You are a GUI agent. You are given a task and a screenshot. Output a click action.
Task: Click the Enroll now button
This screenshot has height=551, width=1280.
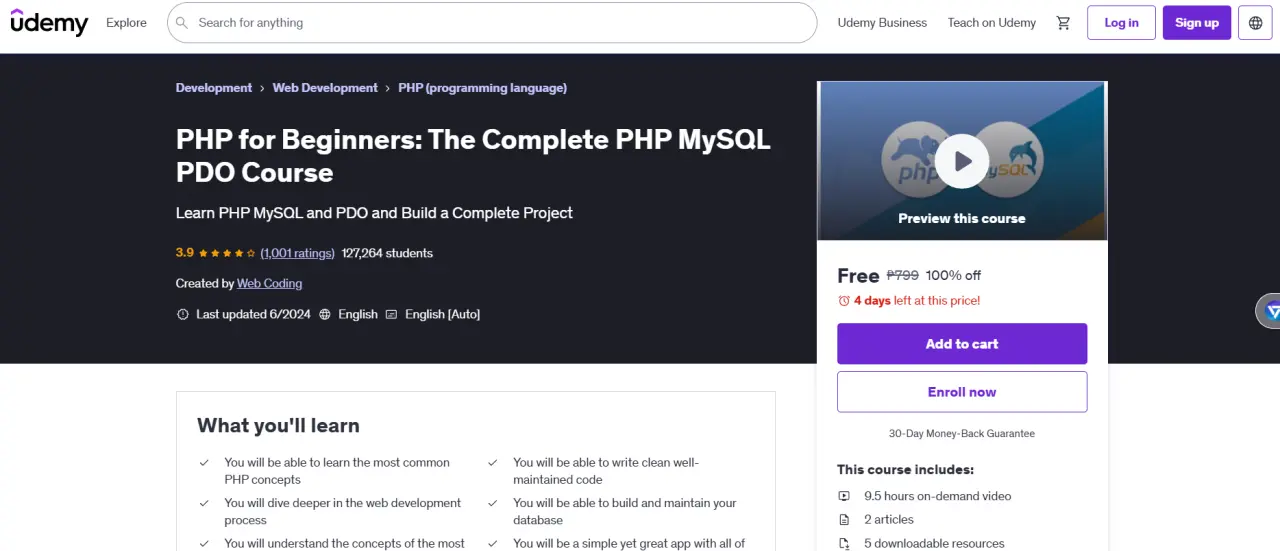click(962, 392)
